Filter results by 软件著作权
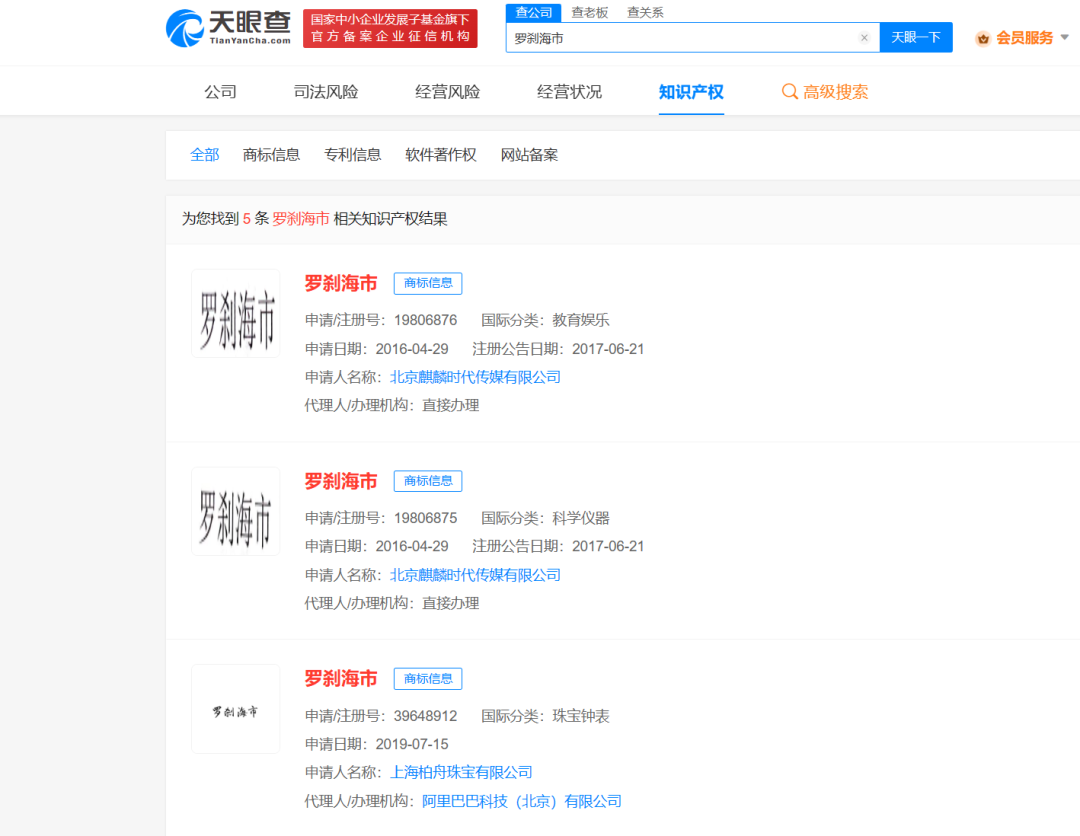Screen dimensions: 1080x836 pos(441,155)
